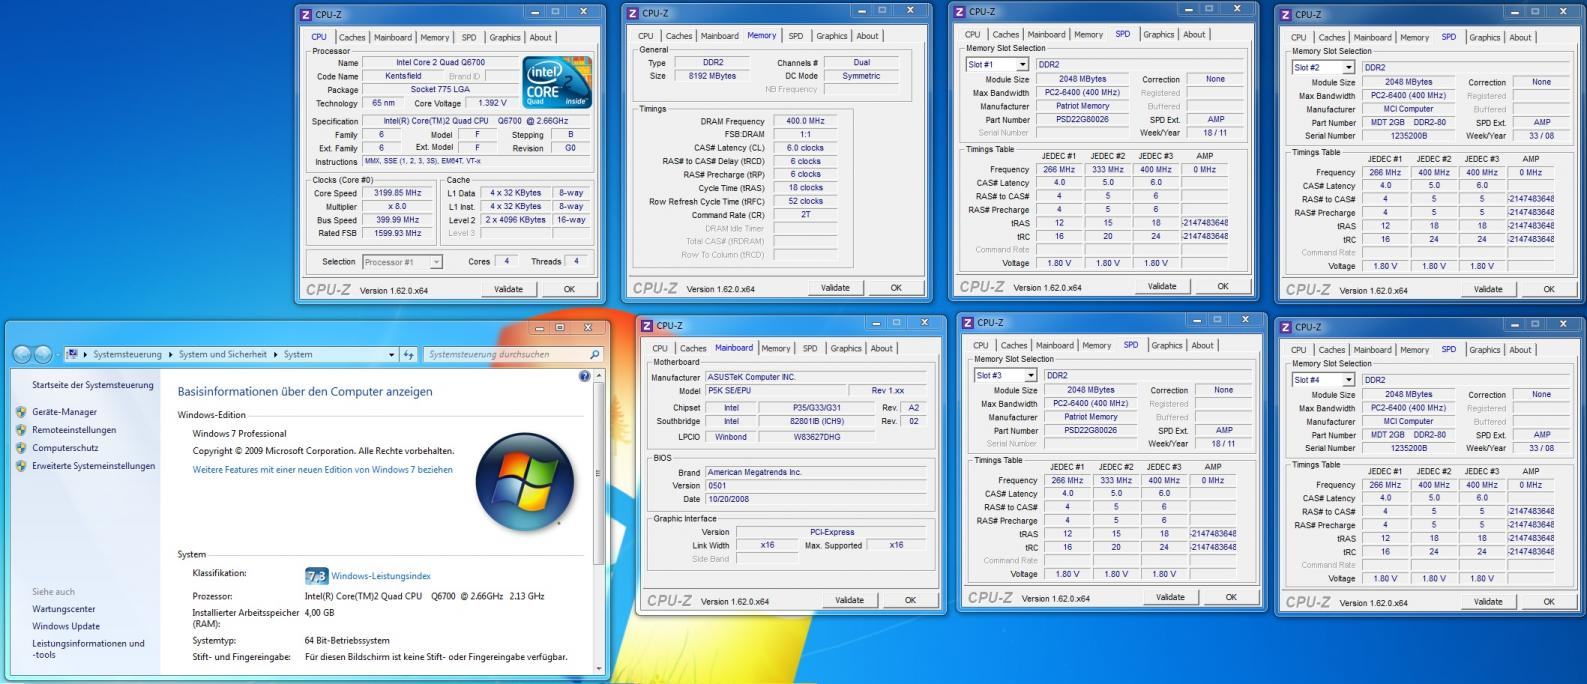The width and height of the screenshot is (1587, 684).
Task: Click Validate in the Q6700 CPU window
Action: click(508, 289)
